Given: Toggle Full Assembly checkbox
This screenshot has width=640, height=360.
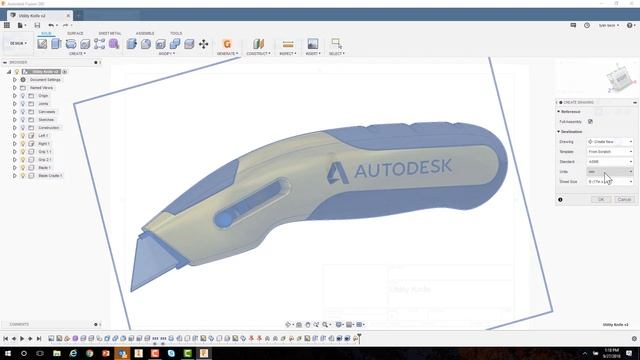Looking at the screenshot, I should [x=590, y=122].
